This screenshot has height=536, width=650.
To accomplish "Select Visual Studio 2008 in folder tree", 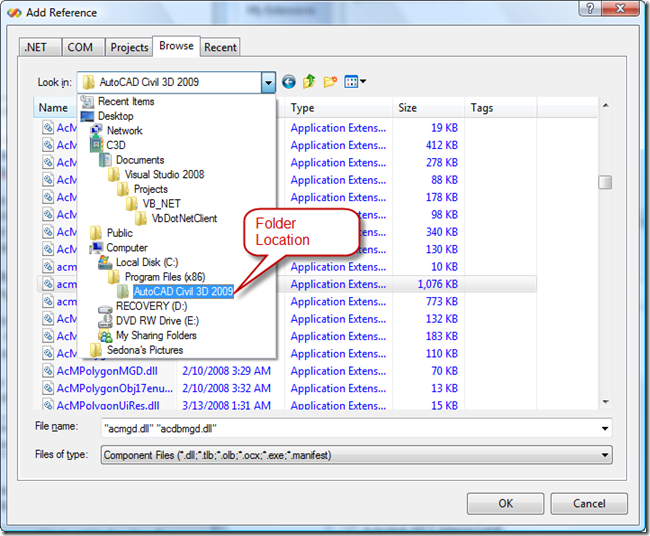I will coord(164,174).
